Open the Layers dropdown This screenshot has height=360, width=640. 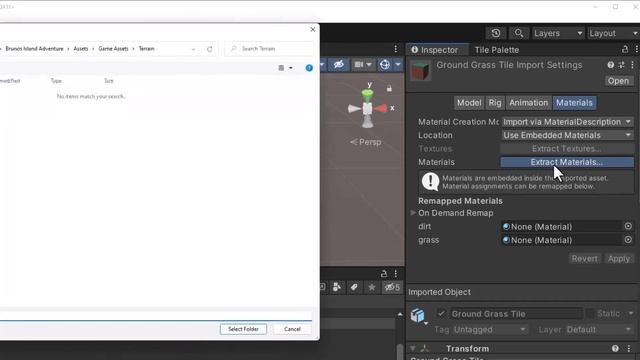click(x=558, y=33)
